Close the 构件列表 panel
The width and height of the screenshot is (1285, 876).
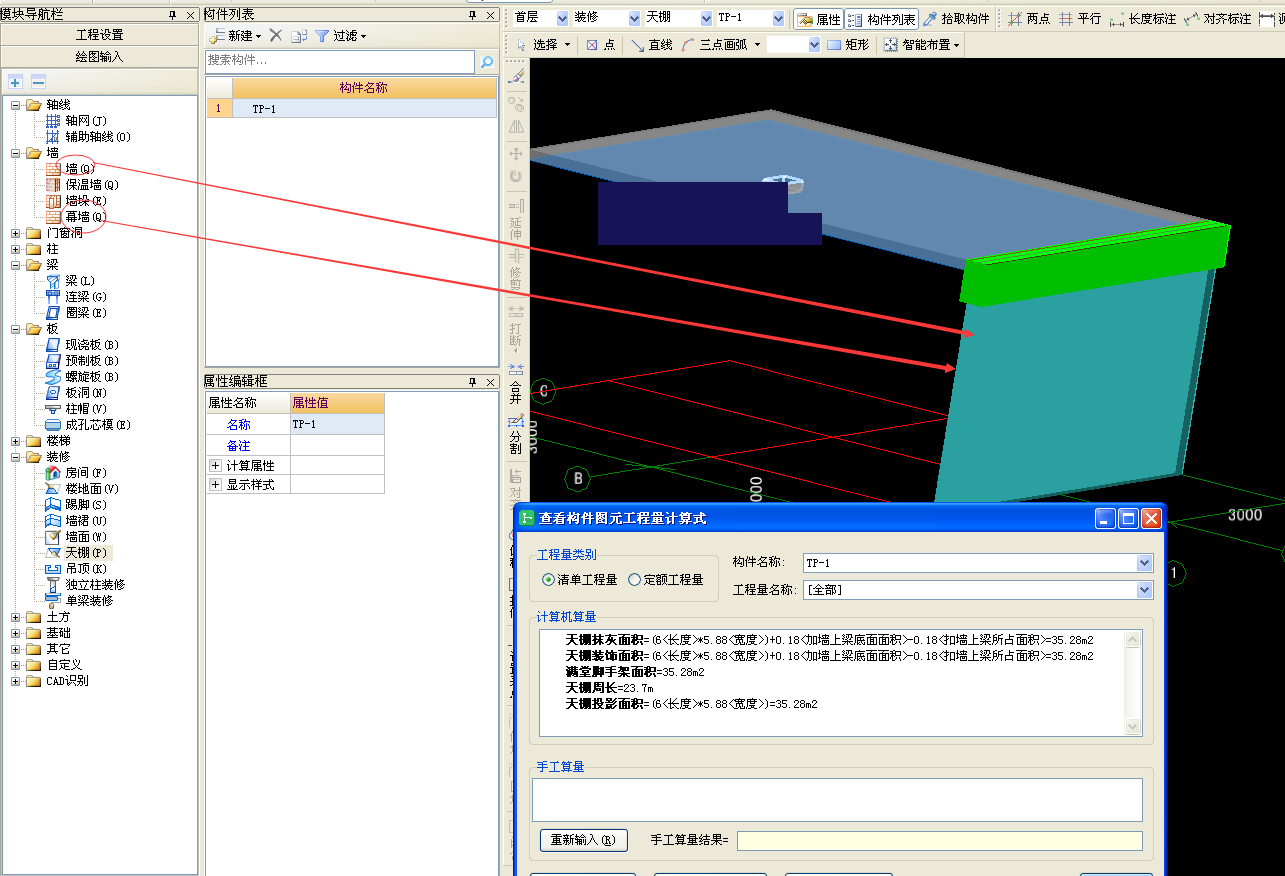click(x=490, y=15)
